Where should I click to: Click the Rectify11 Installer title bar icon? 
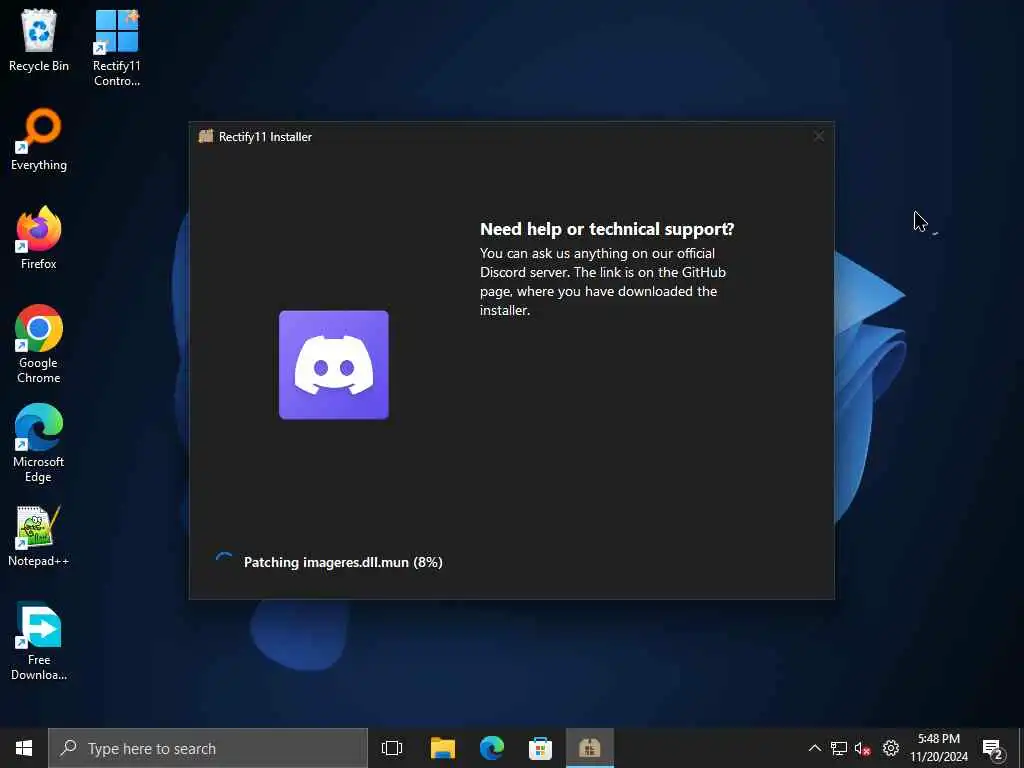(x=206, y=136)
